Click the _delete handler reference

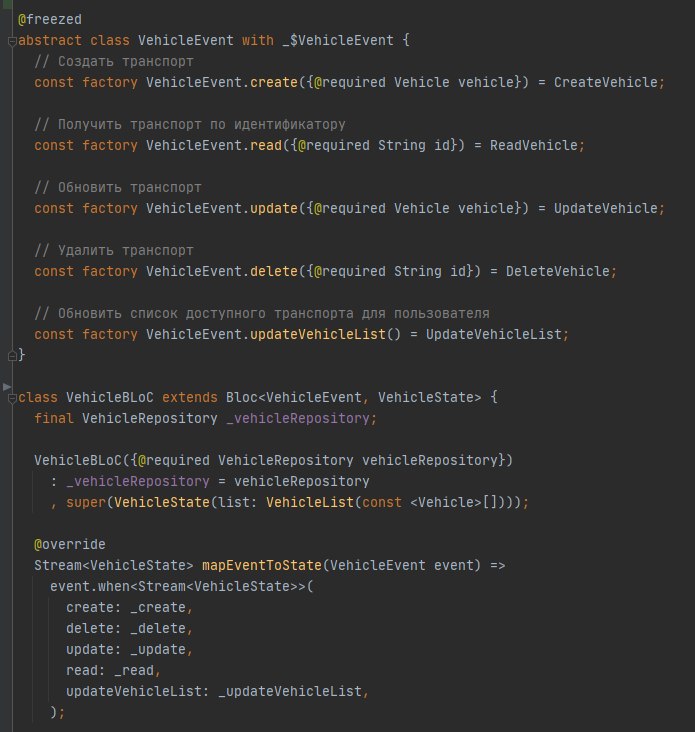point(158,629)
